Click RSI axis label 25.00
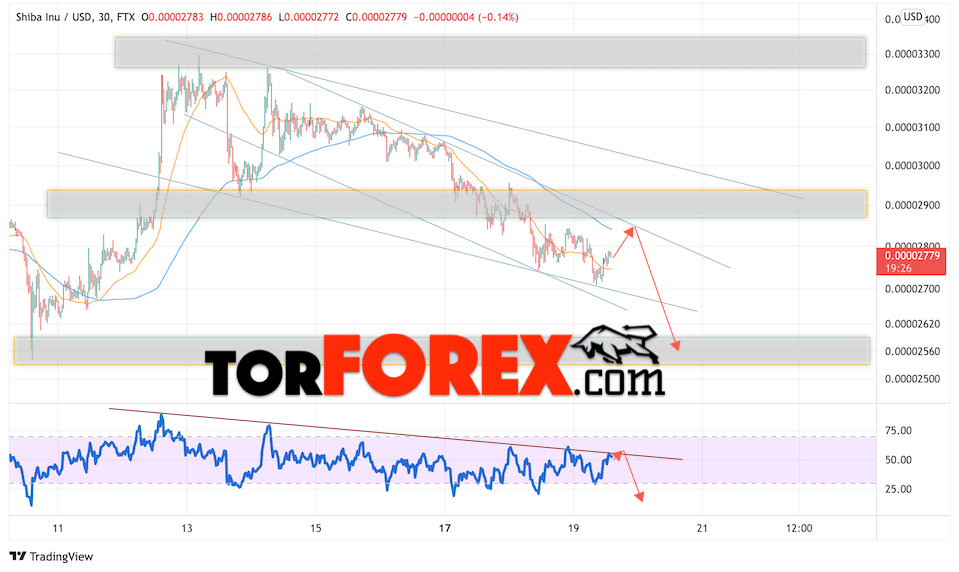This screenshot has height=572, width=959. coord(898,489)
